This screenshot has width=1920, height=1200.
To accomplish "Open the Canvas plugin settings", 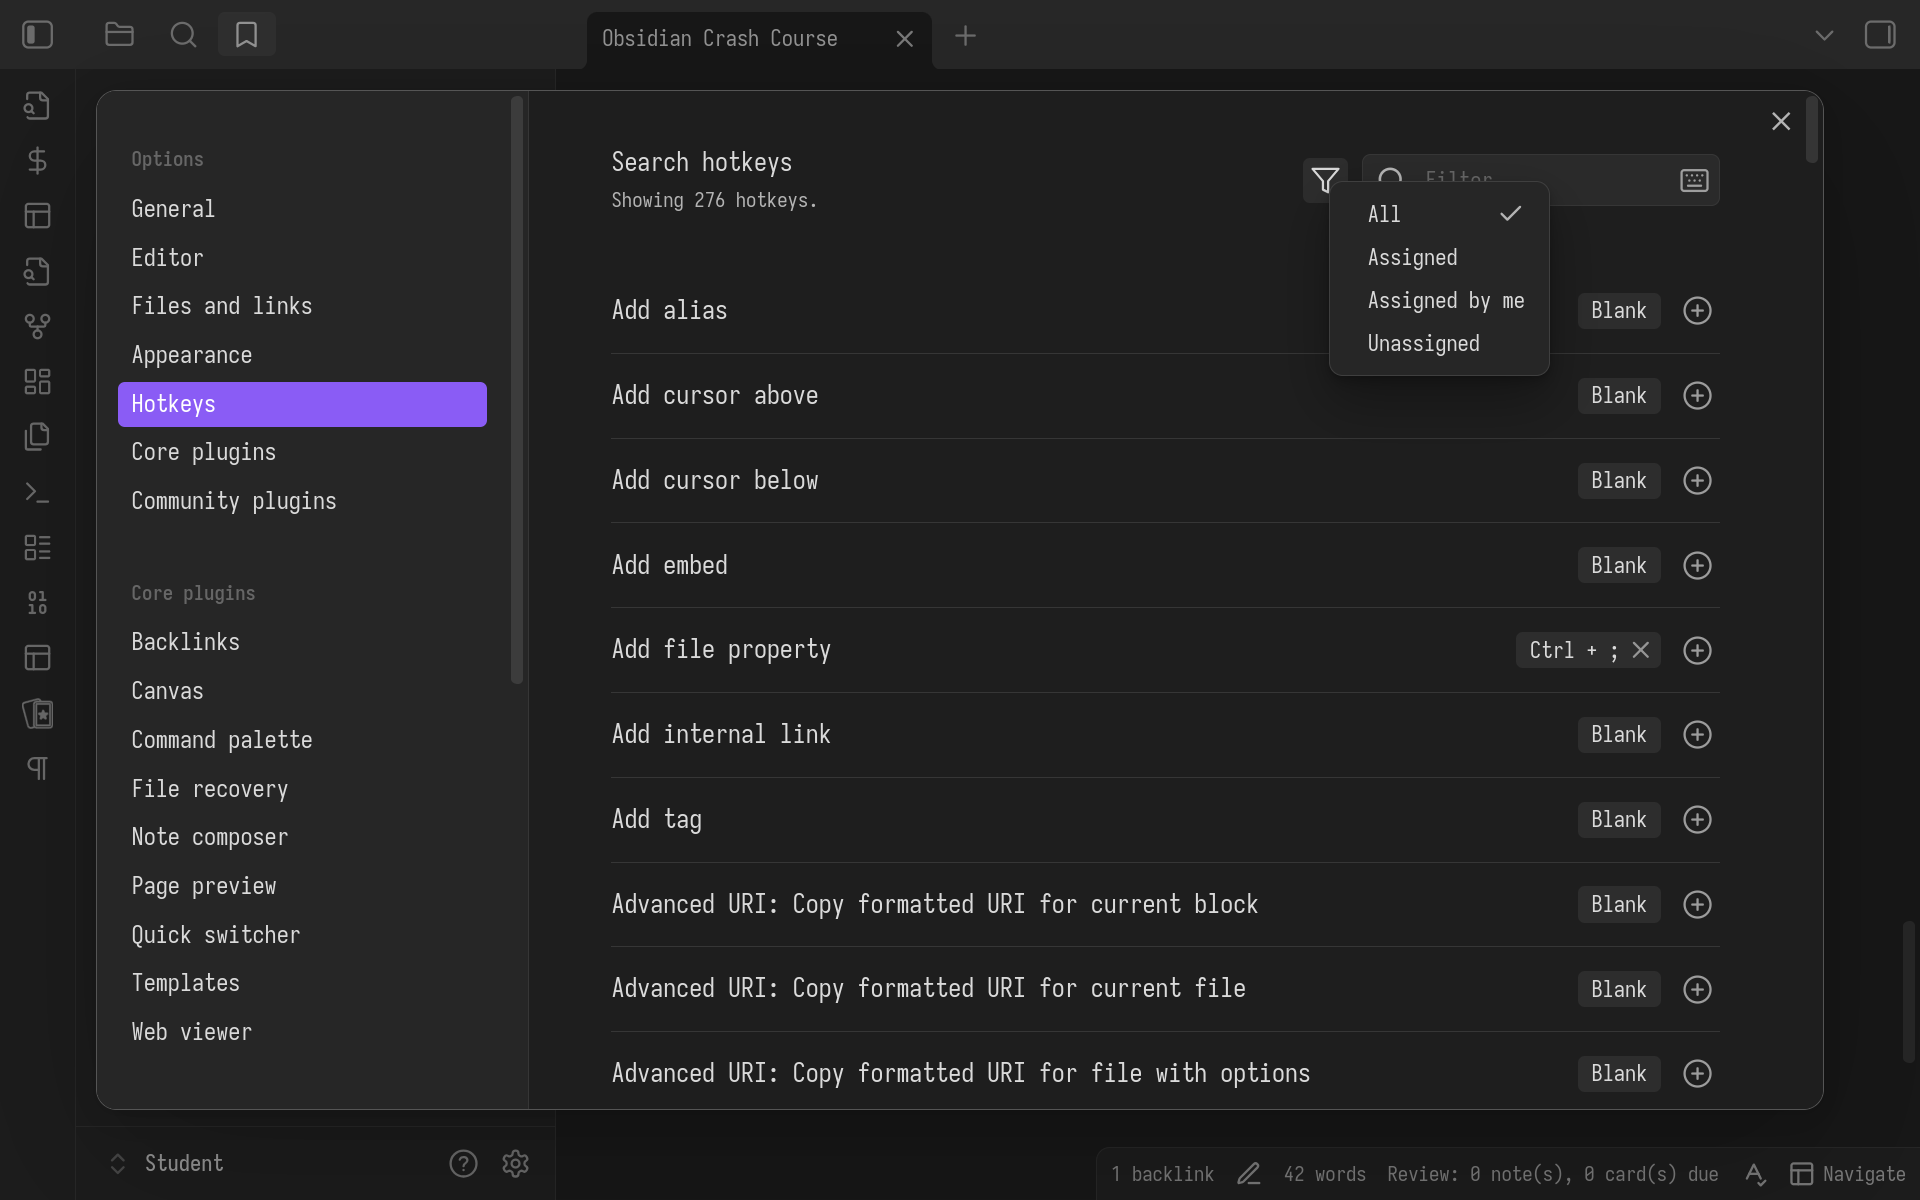I will [x=302, y=691].
